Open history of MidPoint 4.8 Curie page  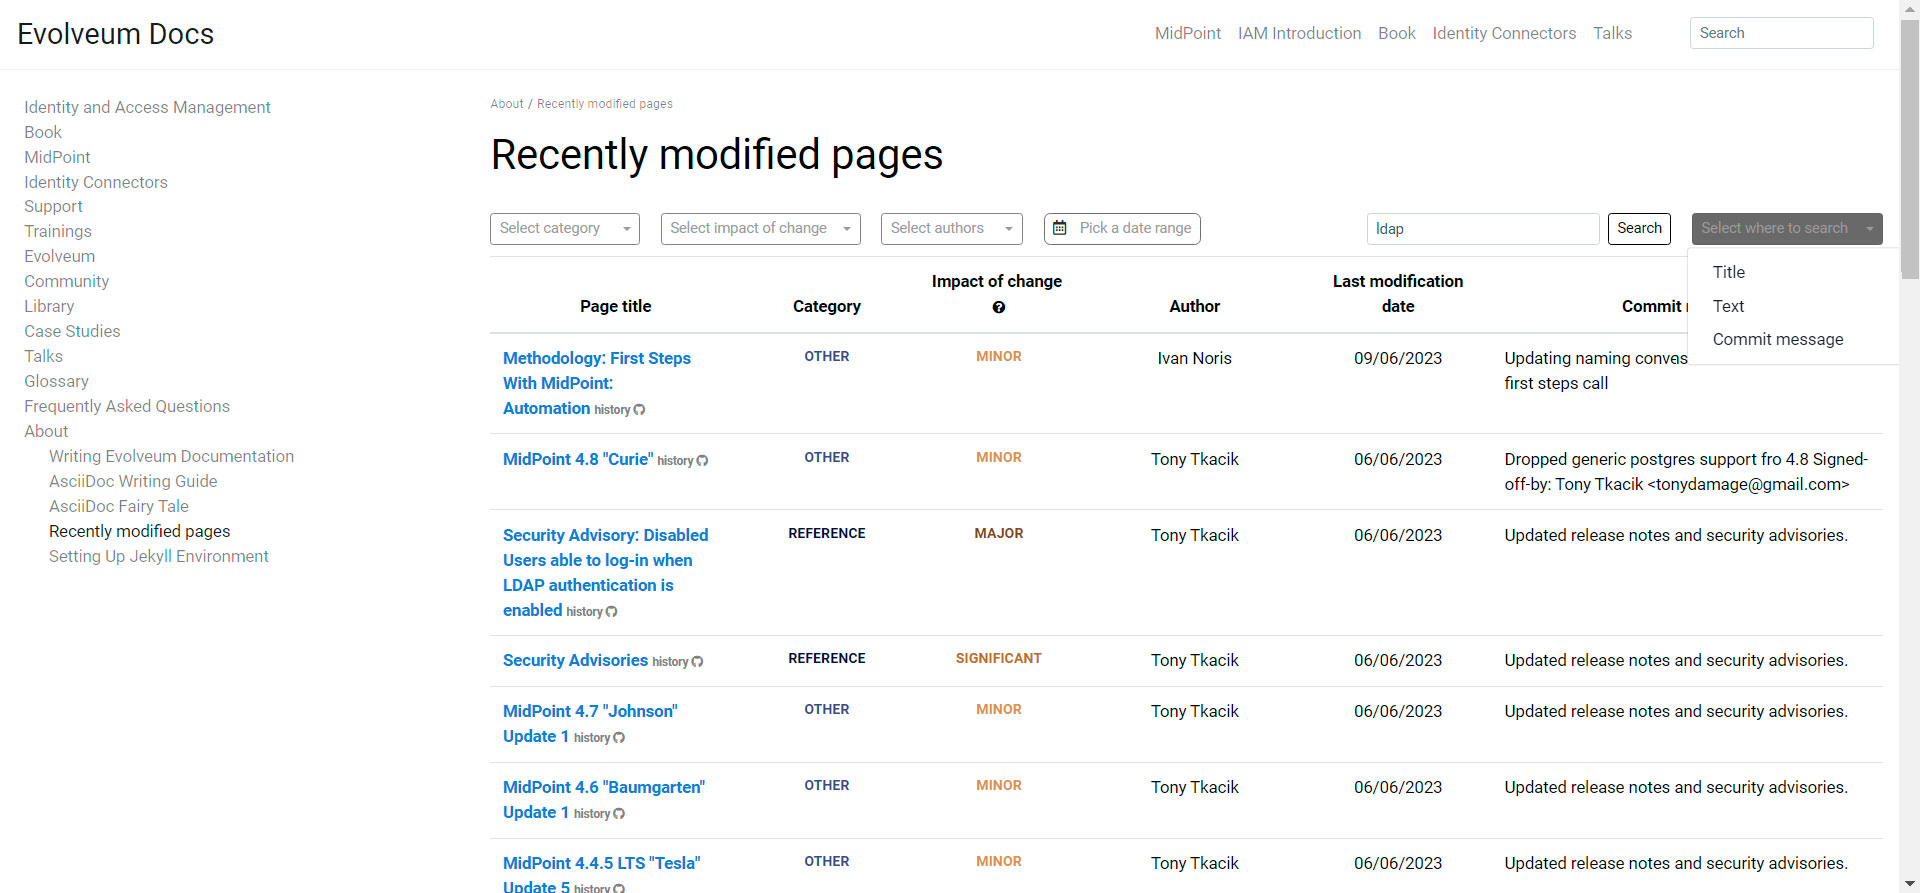pos(682,461)
